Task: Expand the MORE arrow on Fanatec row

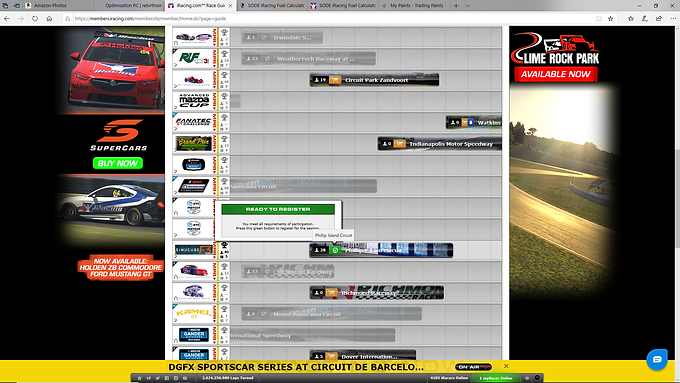Action: click(x=215, y=122)
